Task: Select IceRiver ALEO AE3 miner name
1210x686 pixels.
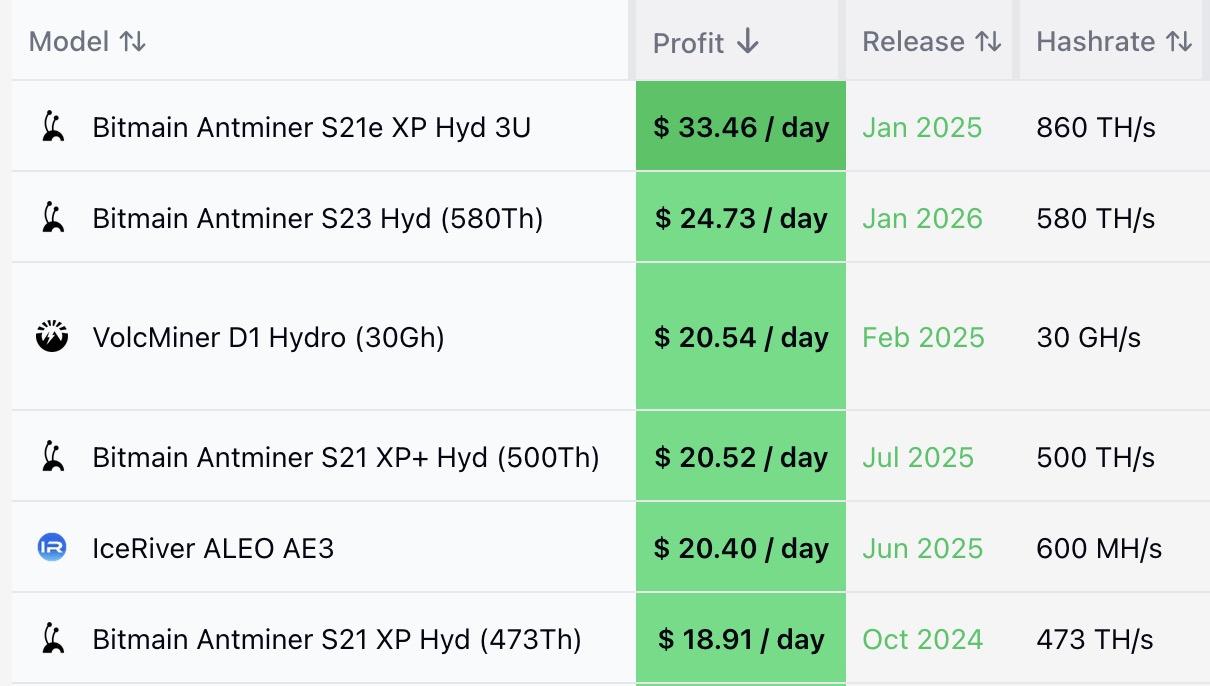Action: 213,549
